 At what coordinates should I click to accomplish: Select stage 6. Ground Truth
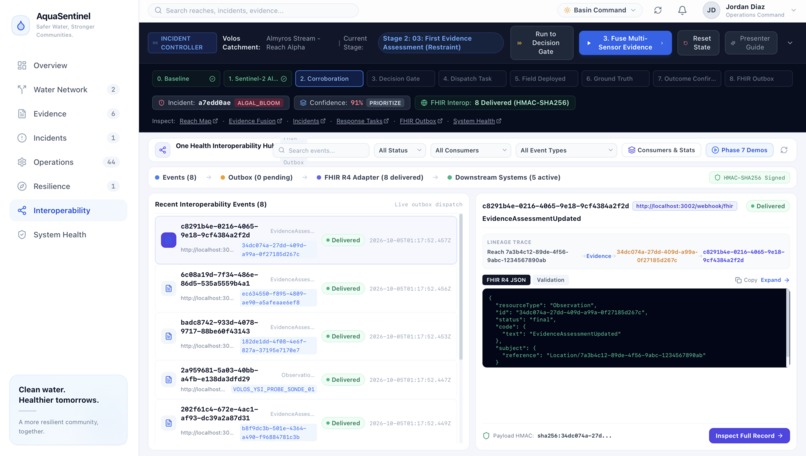pyautogui.click(x=615, y=79)
